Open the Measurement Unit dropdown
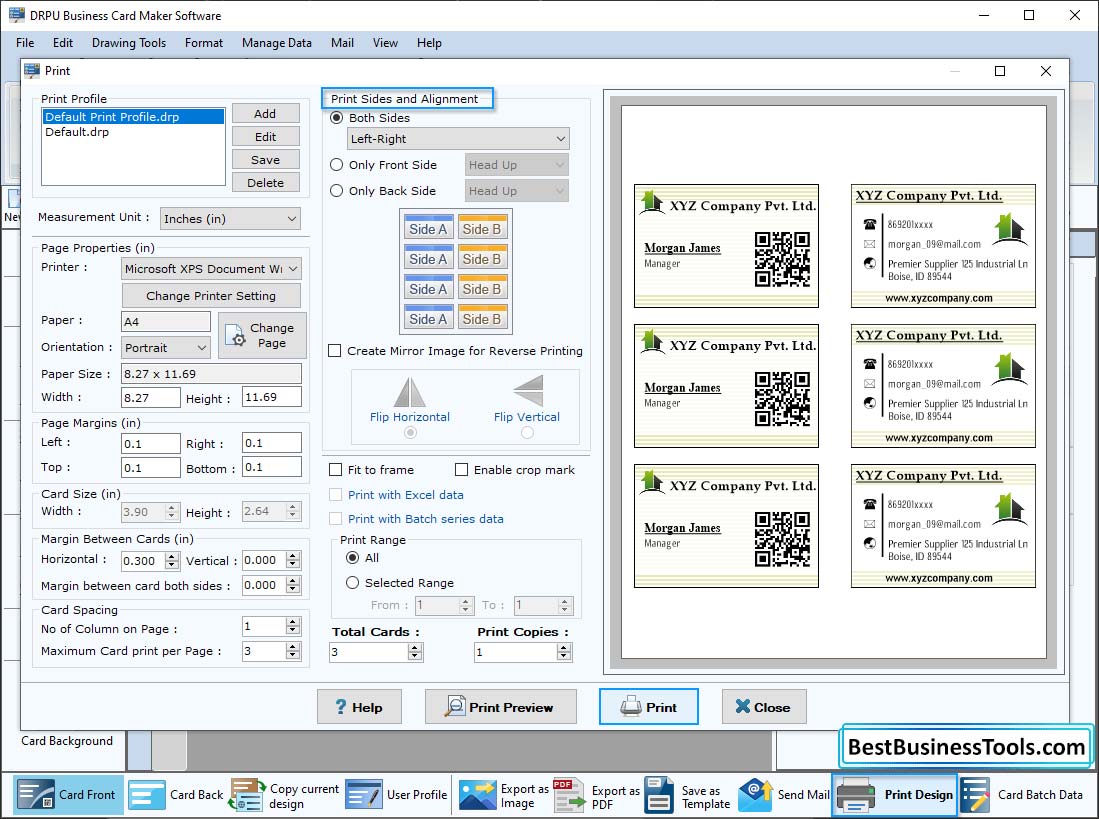The image size is (1099, 819). tap(230, 219)
